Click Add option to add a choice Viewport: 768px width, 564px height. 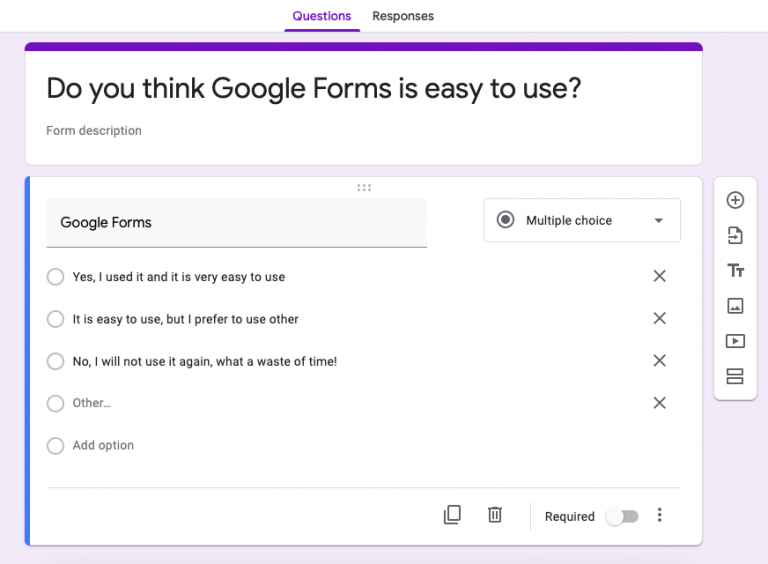click(103, 446)
